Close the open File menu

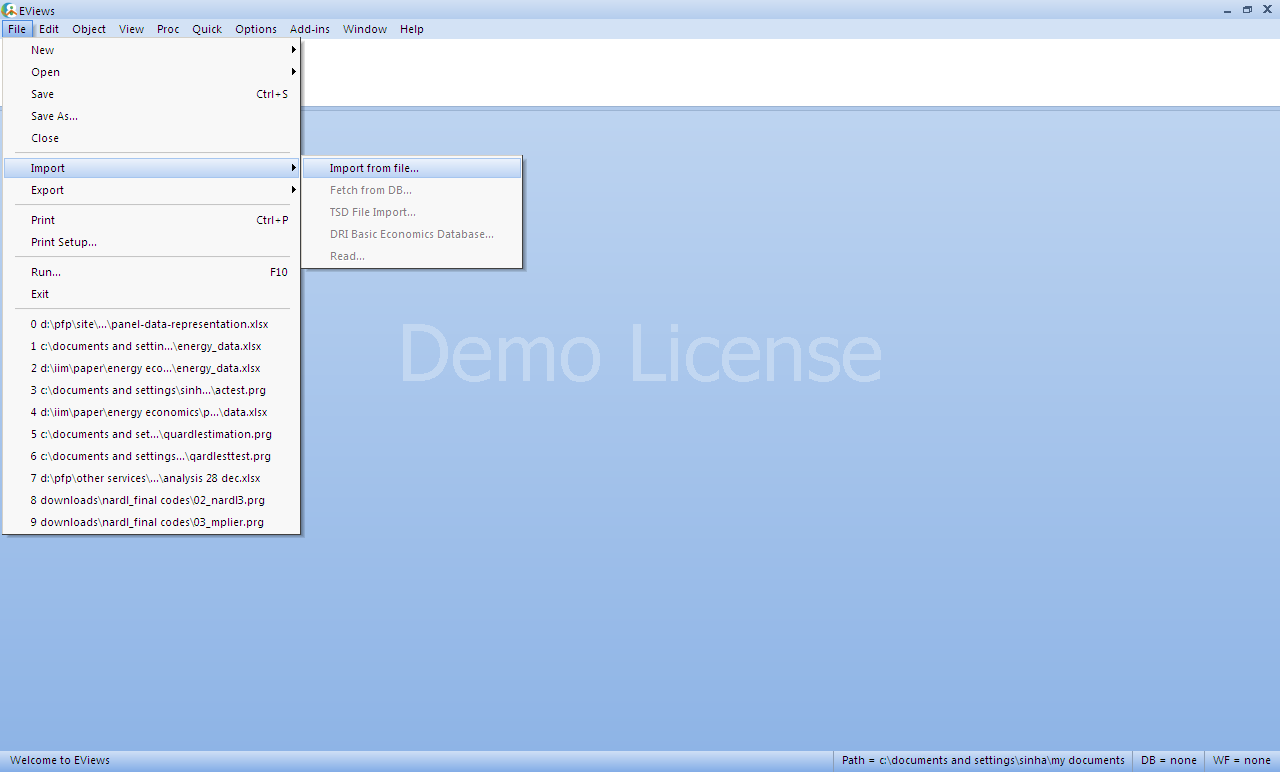tap(18, 29)
